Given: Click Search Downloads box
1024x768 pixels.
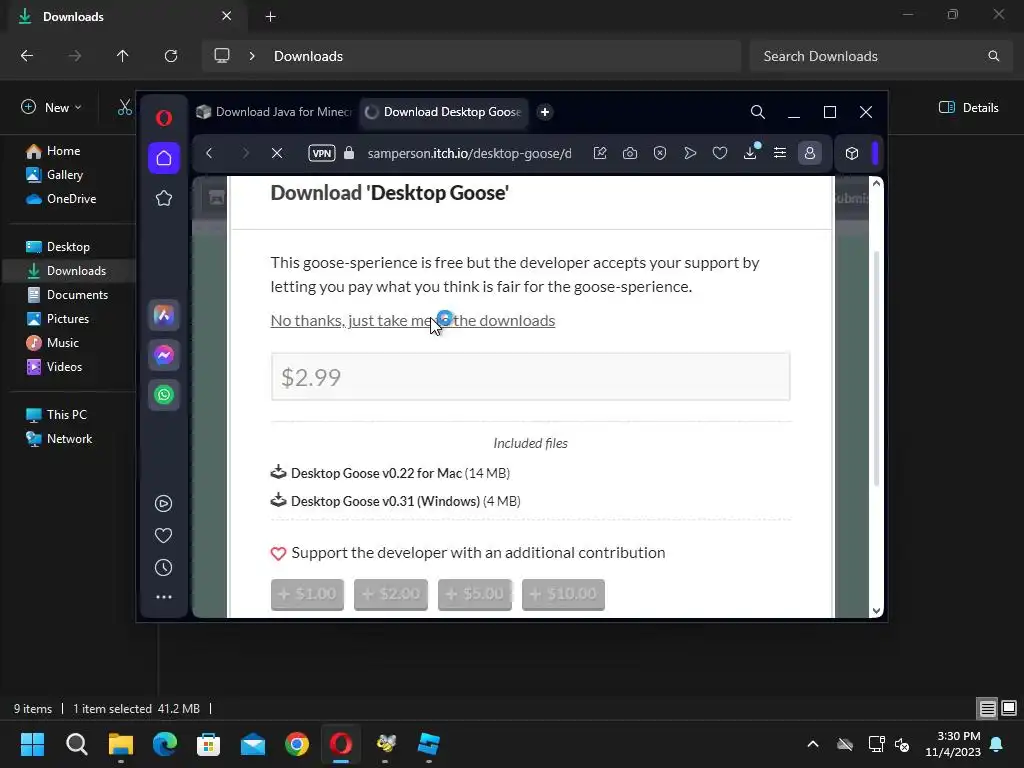Looking at the screenshot, I should coord(880,56).
